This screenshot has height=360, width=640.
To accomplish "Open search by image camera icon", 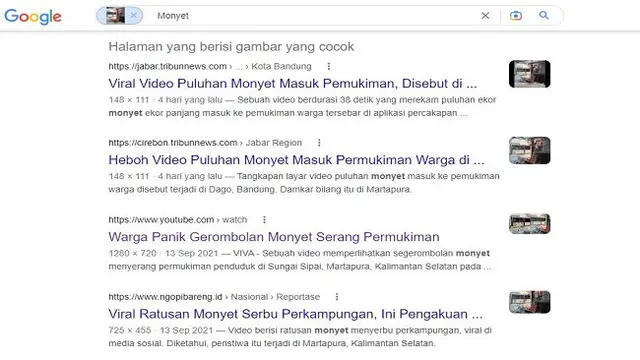I will 516,16.
